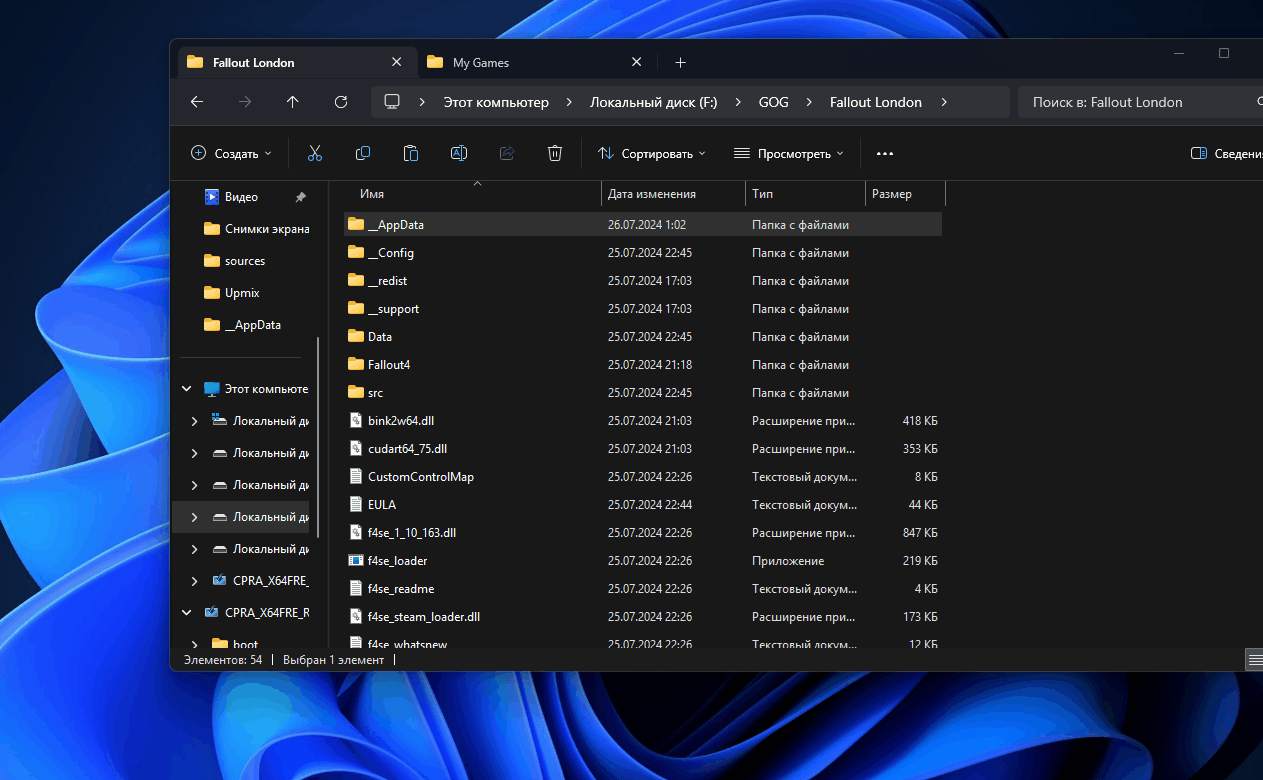Select the __support folder row

(643, 309)
